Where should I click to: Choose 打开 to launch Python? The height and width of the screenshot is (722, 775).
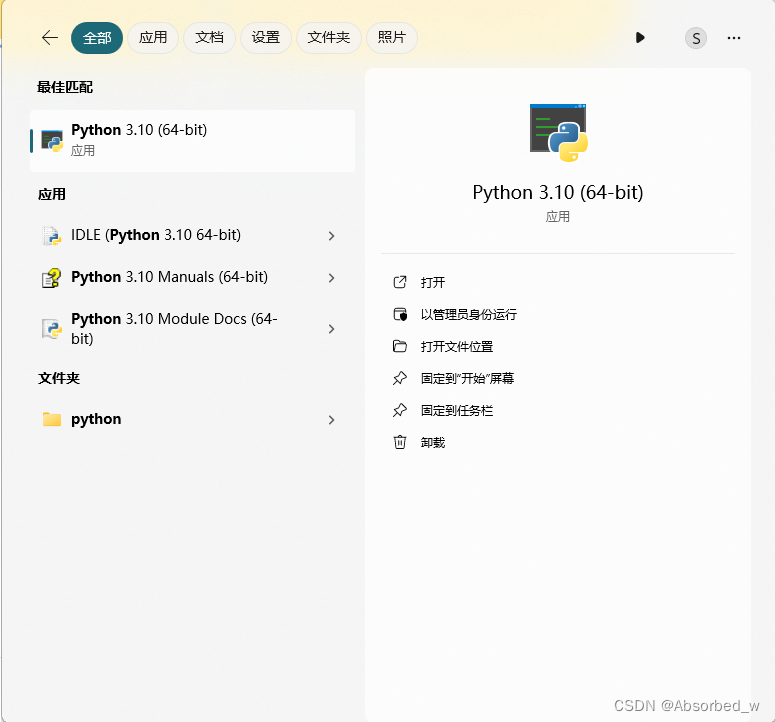coord(432,283)
